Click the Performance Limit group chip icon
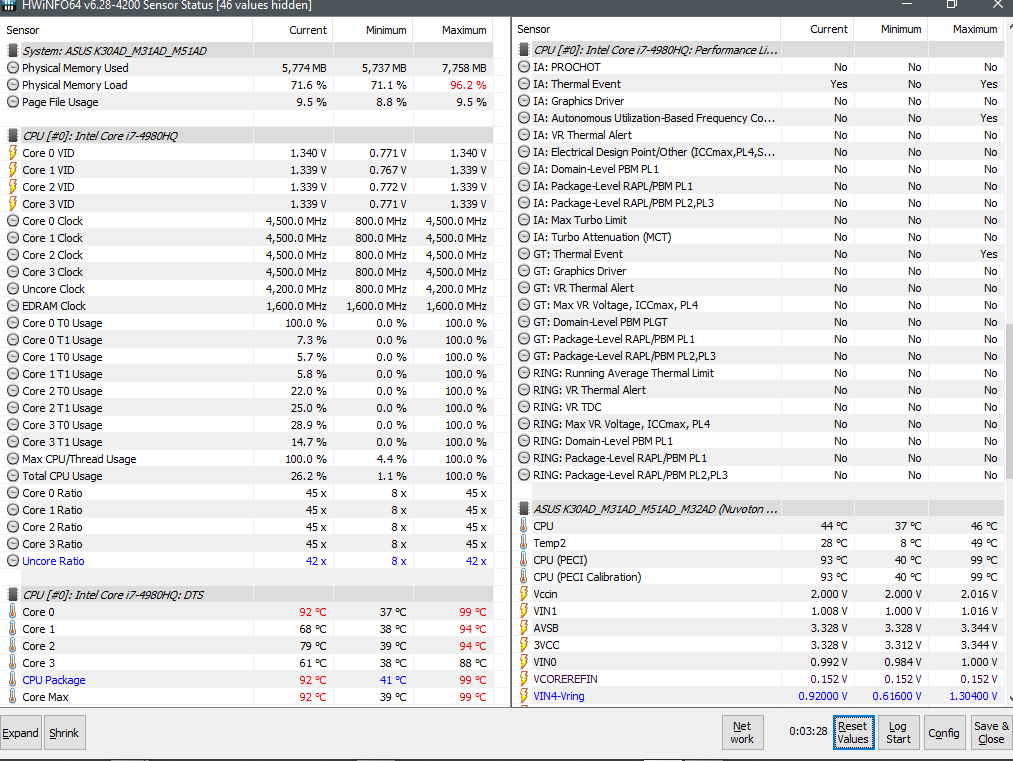 point(524,50)
